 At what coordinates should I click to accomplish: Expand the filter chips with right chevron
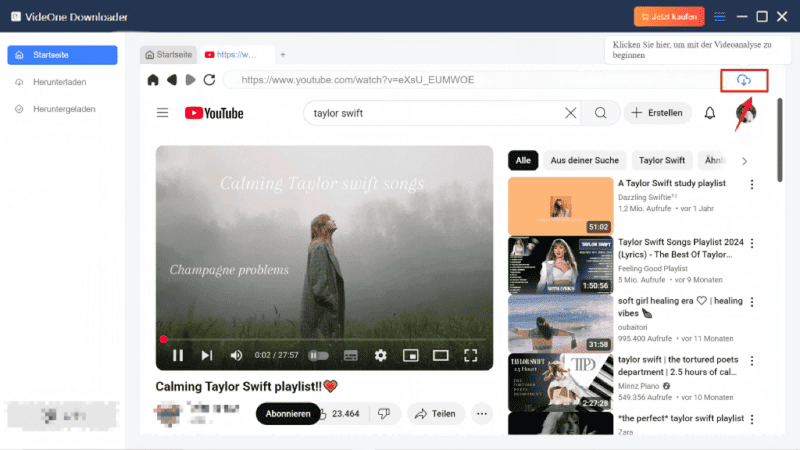[x=744, y=160]
